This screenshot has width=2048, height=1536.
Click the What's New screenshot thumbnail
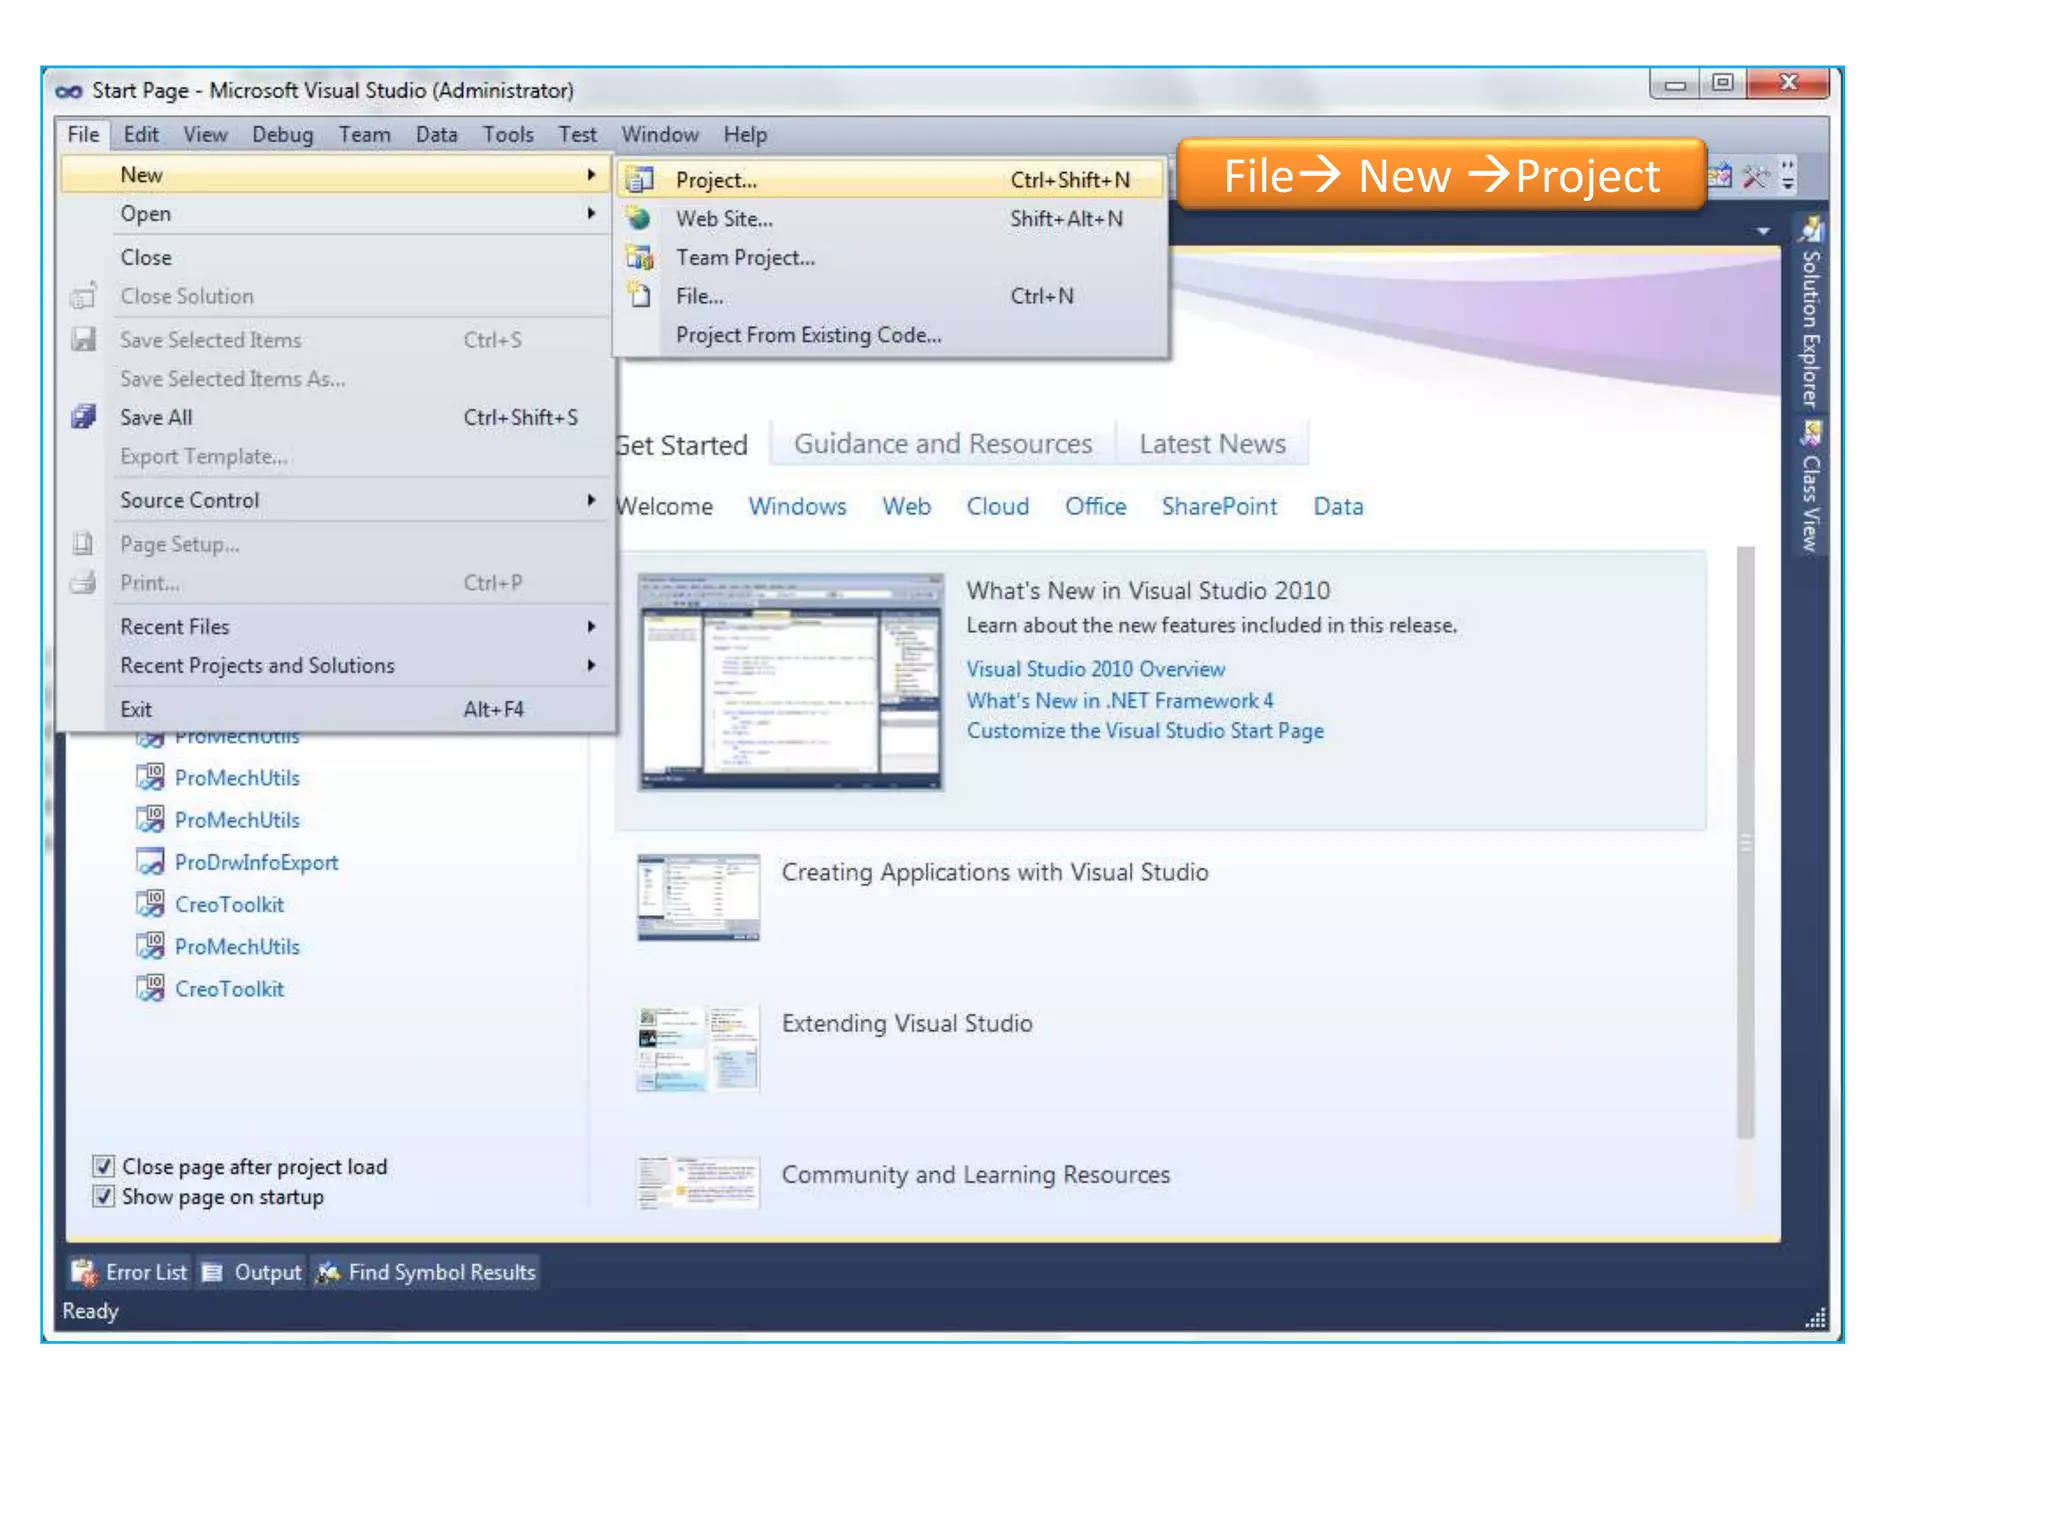pos(790,682)
